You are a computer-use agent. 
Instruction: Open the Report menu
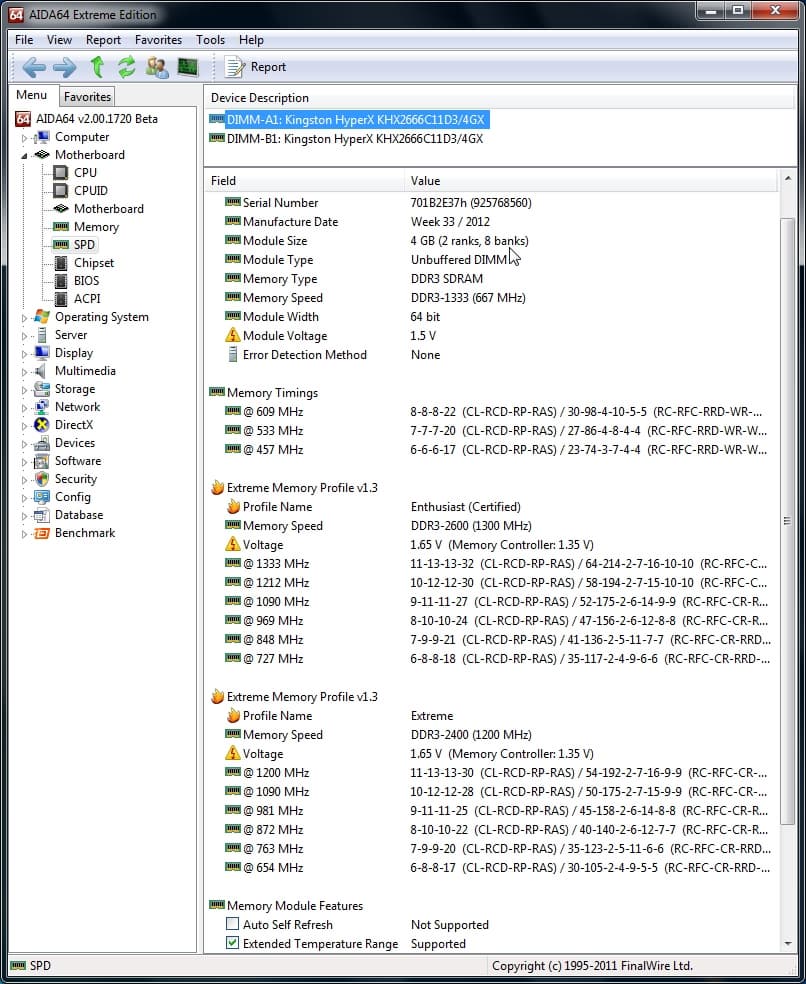pos(103,40)
